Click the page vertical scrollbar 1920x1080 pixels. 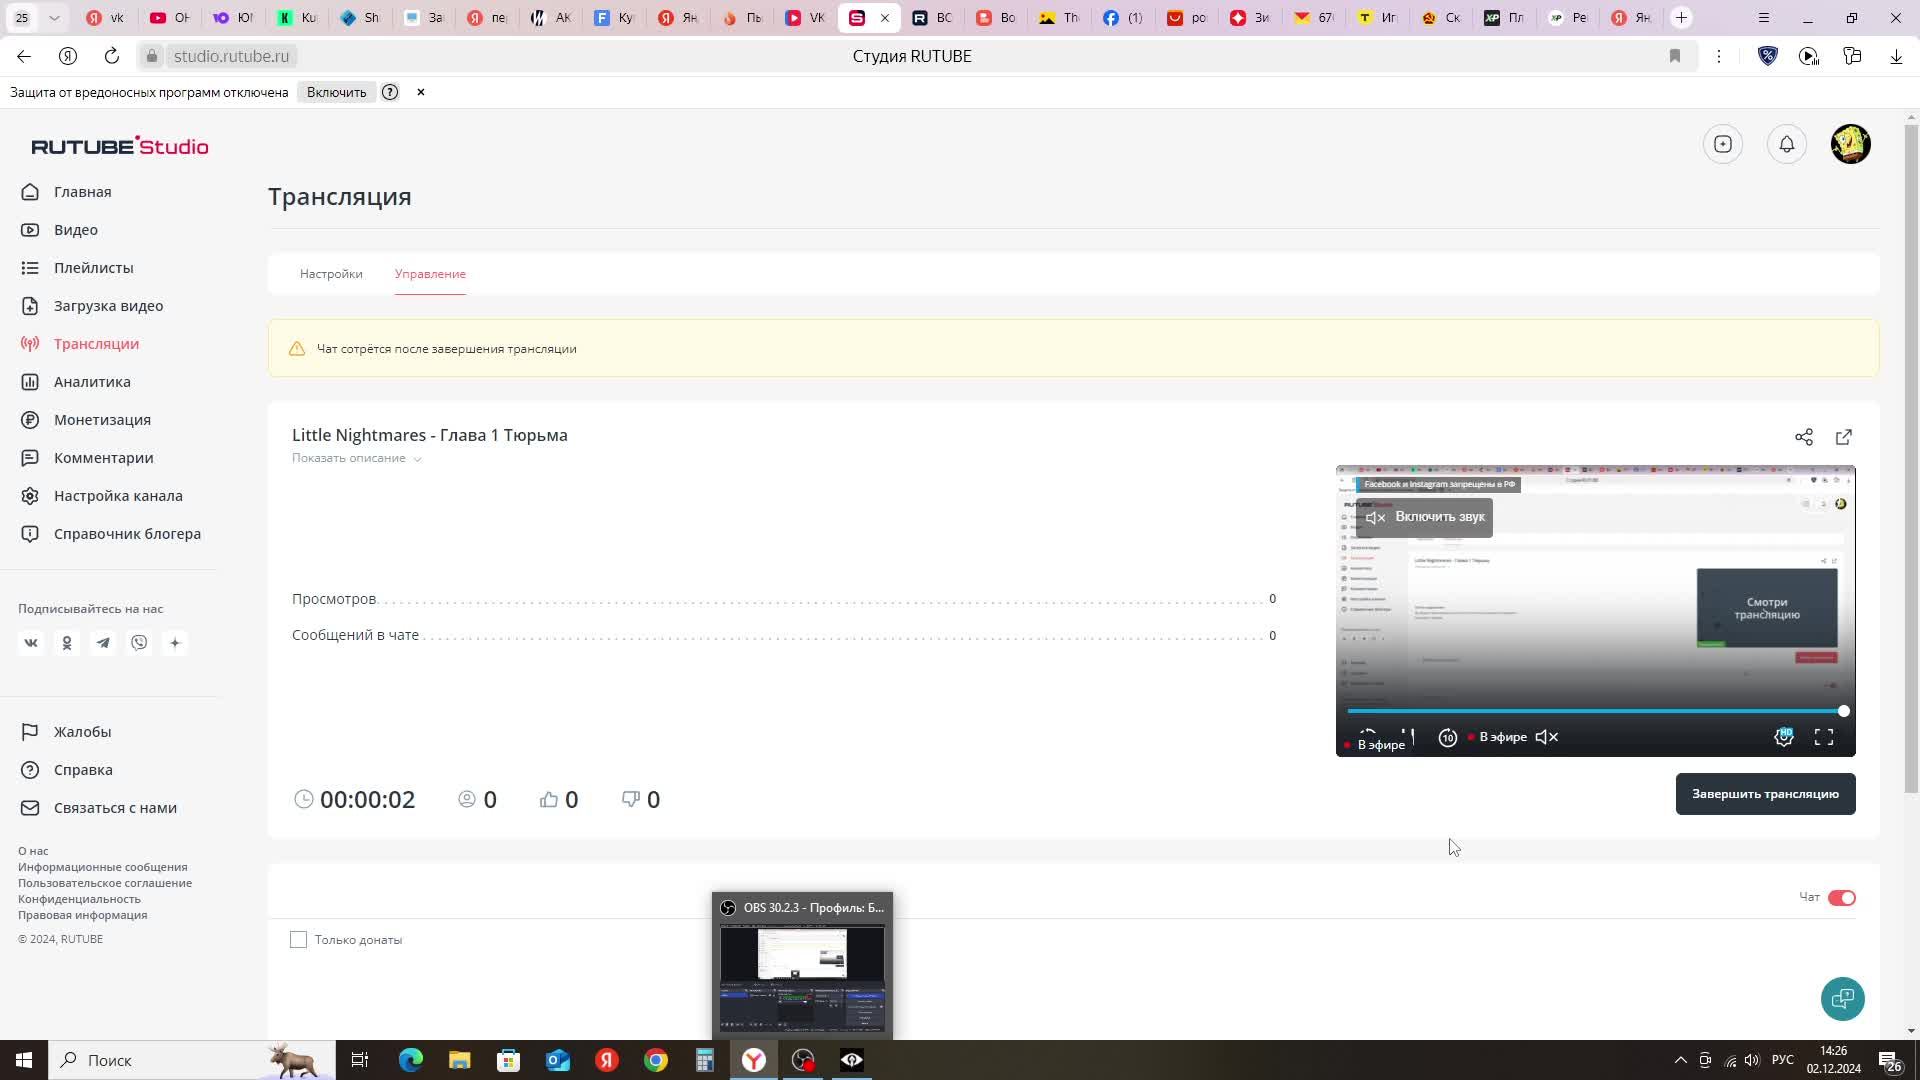1911,458
